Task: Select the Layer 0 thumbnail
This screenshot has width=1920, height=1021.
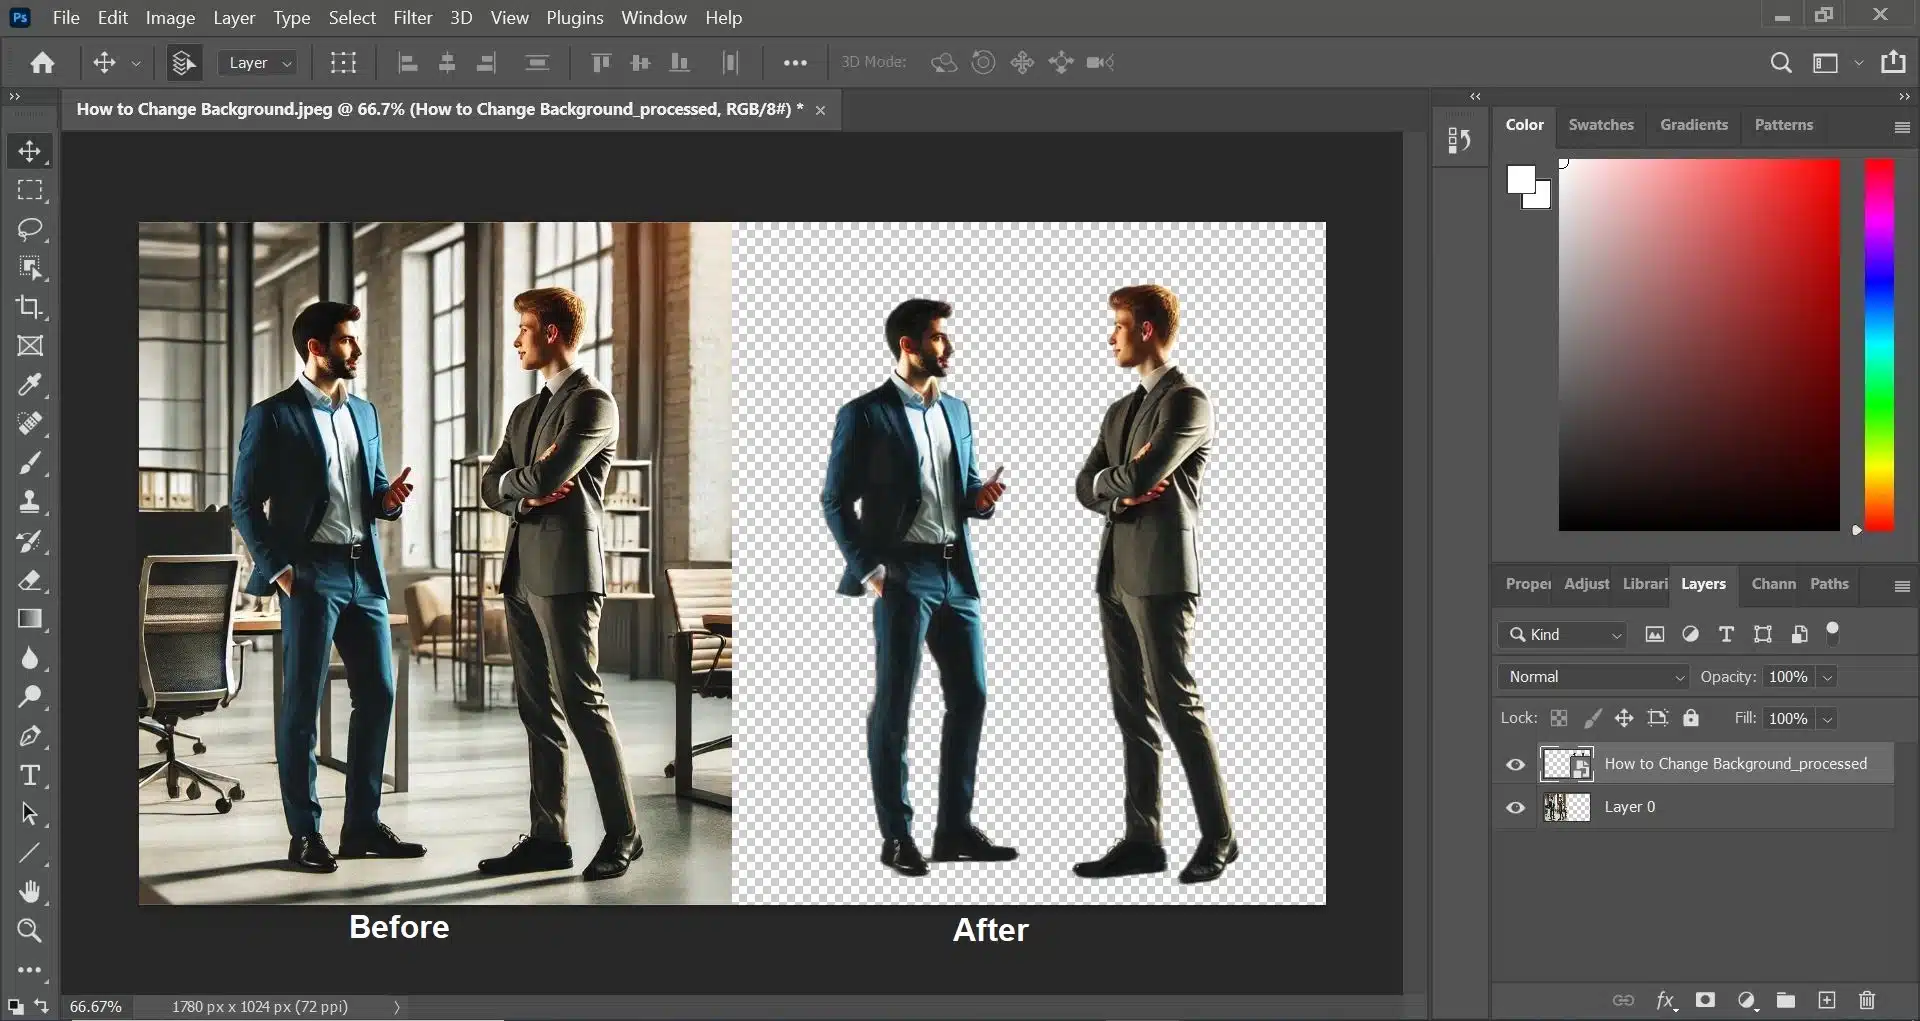Action: point(1567,807)
